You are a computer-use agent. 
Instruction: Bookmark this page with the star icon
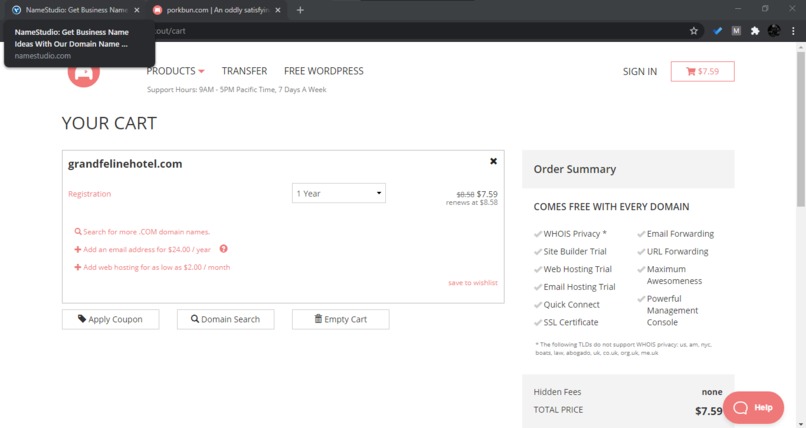(x=694, y=31)
